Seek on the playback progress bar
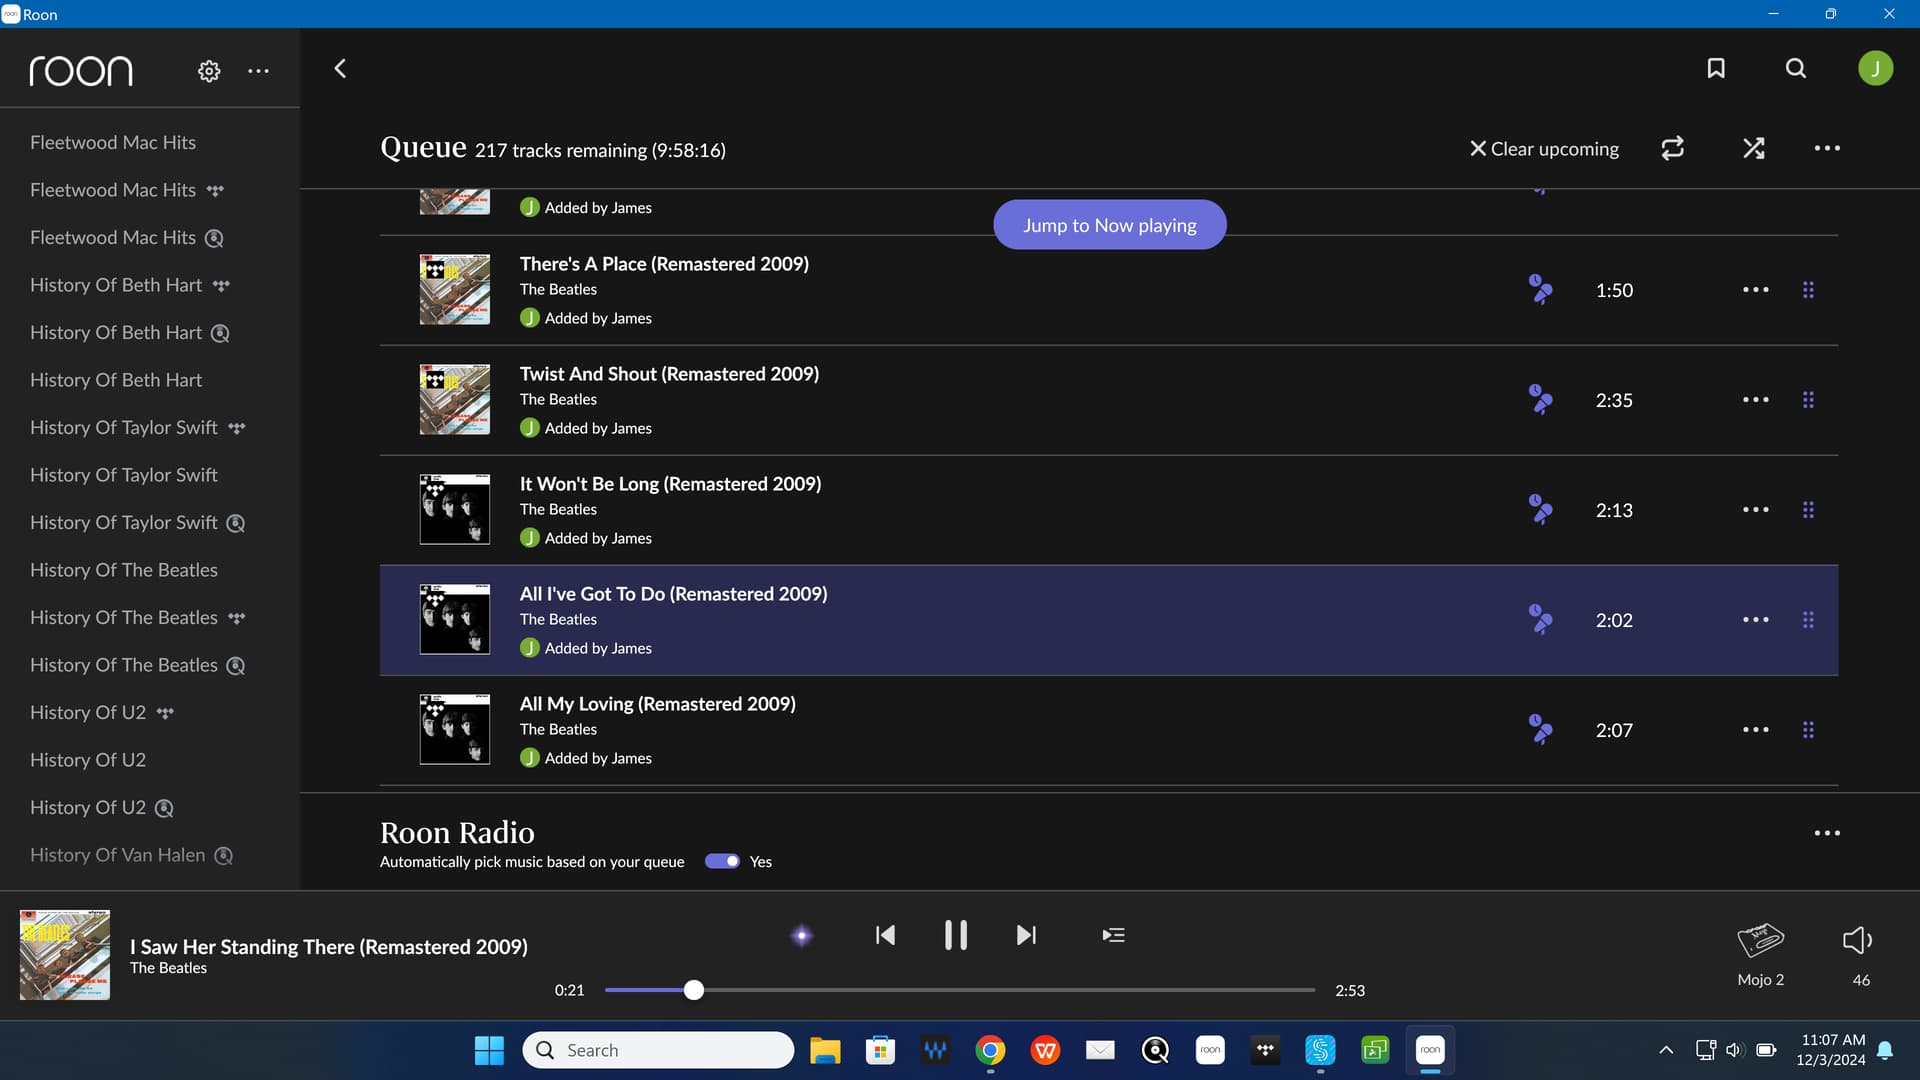The height and width of the screenshot is (1080, 1920). point(960,990)
